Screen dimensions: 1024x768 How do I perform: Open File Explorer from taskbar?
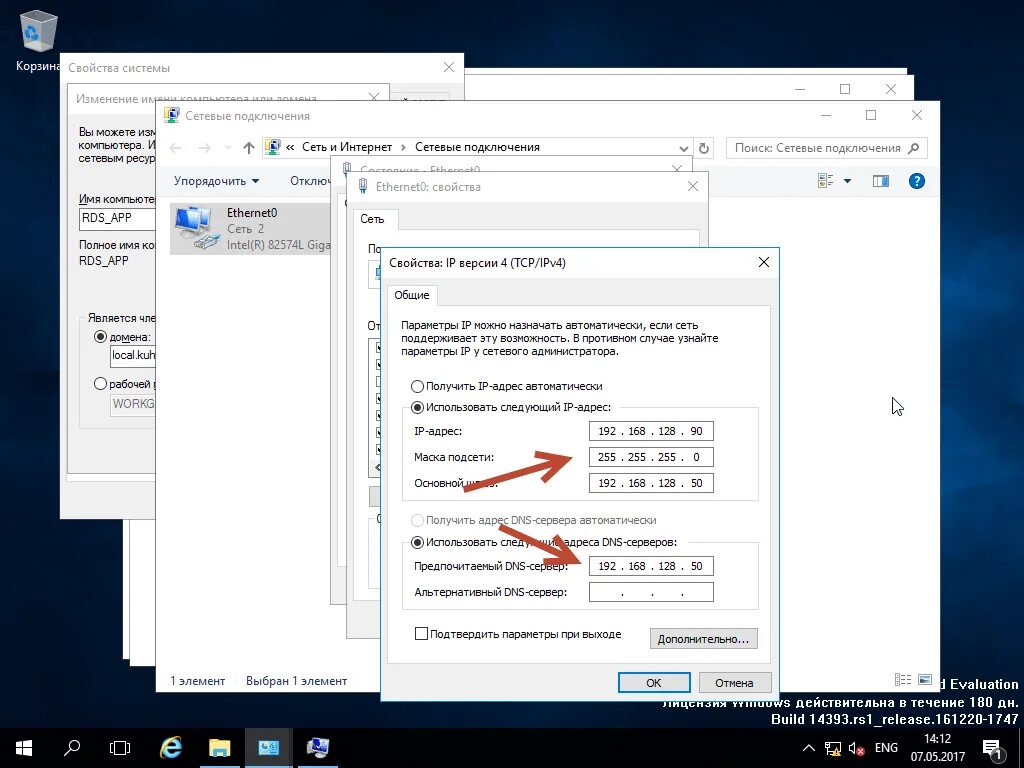pos(219,748)
